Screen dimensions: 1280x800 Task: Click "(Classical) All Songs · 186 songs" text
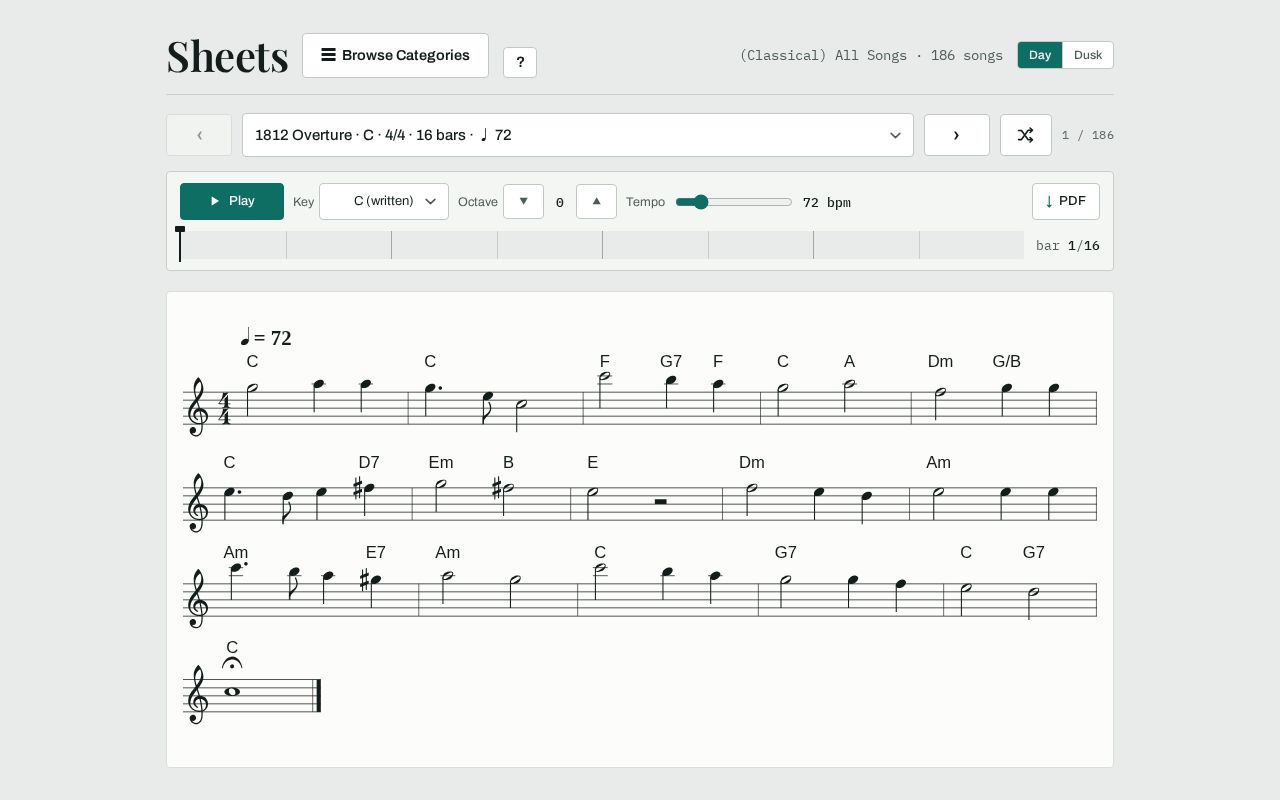871,56
